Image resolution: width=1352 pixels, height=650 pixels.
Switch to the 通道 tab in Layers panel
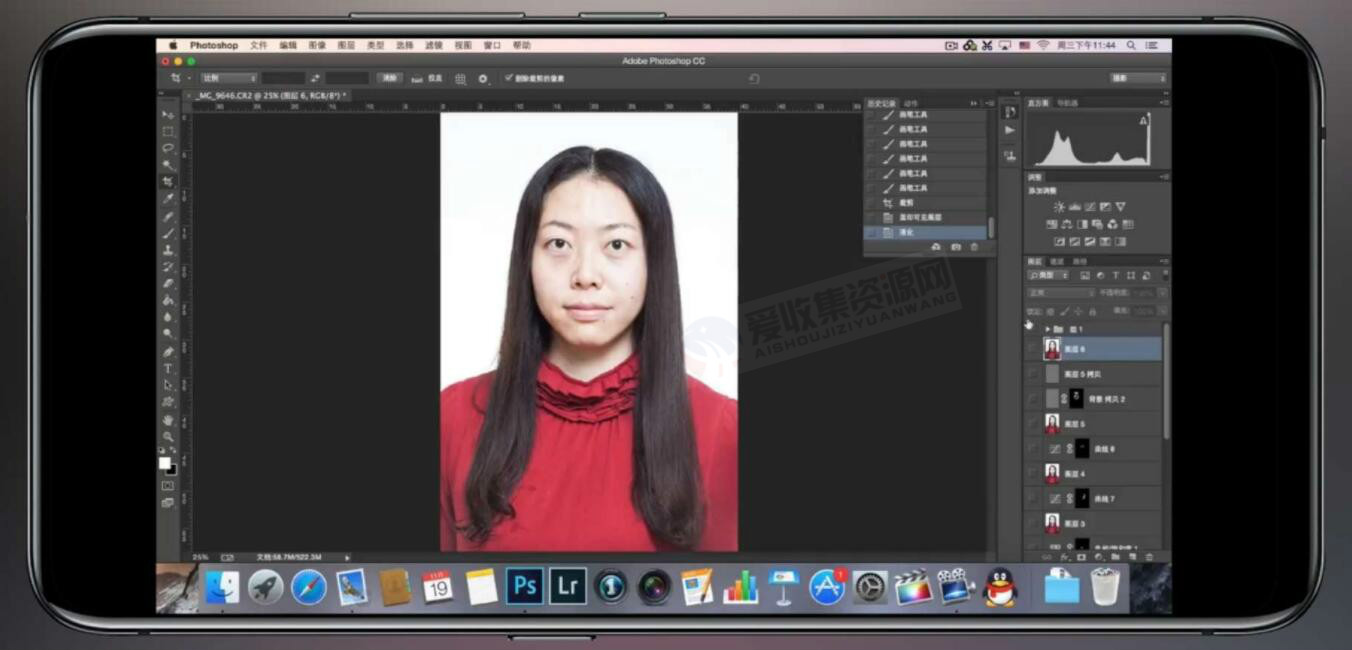pos(1059,259)
